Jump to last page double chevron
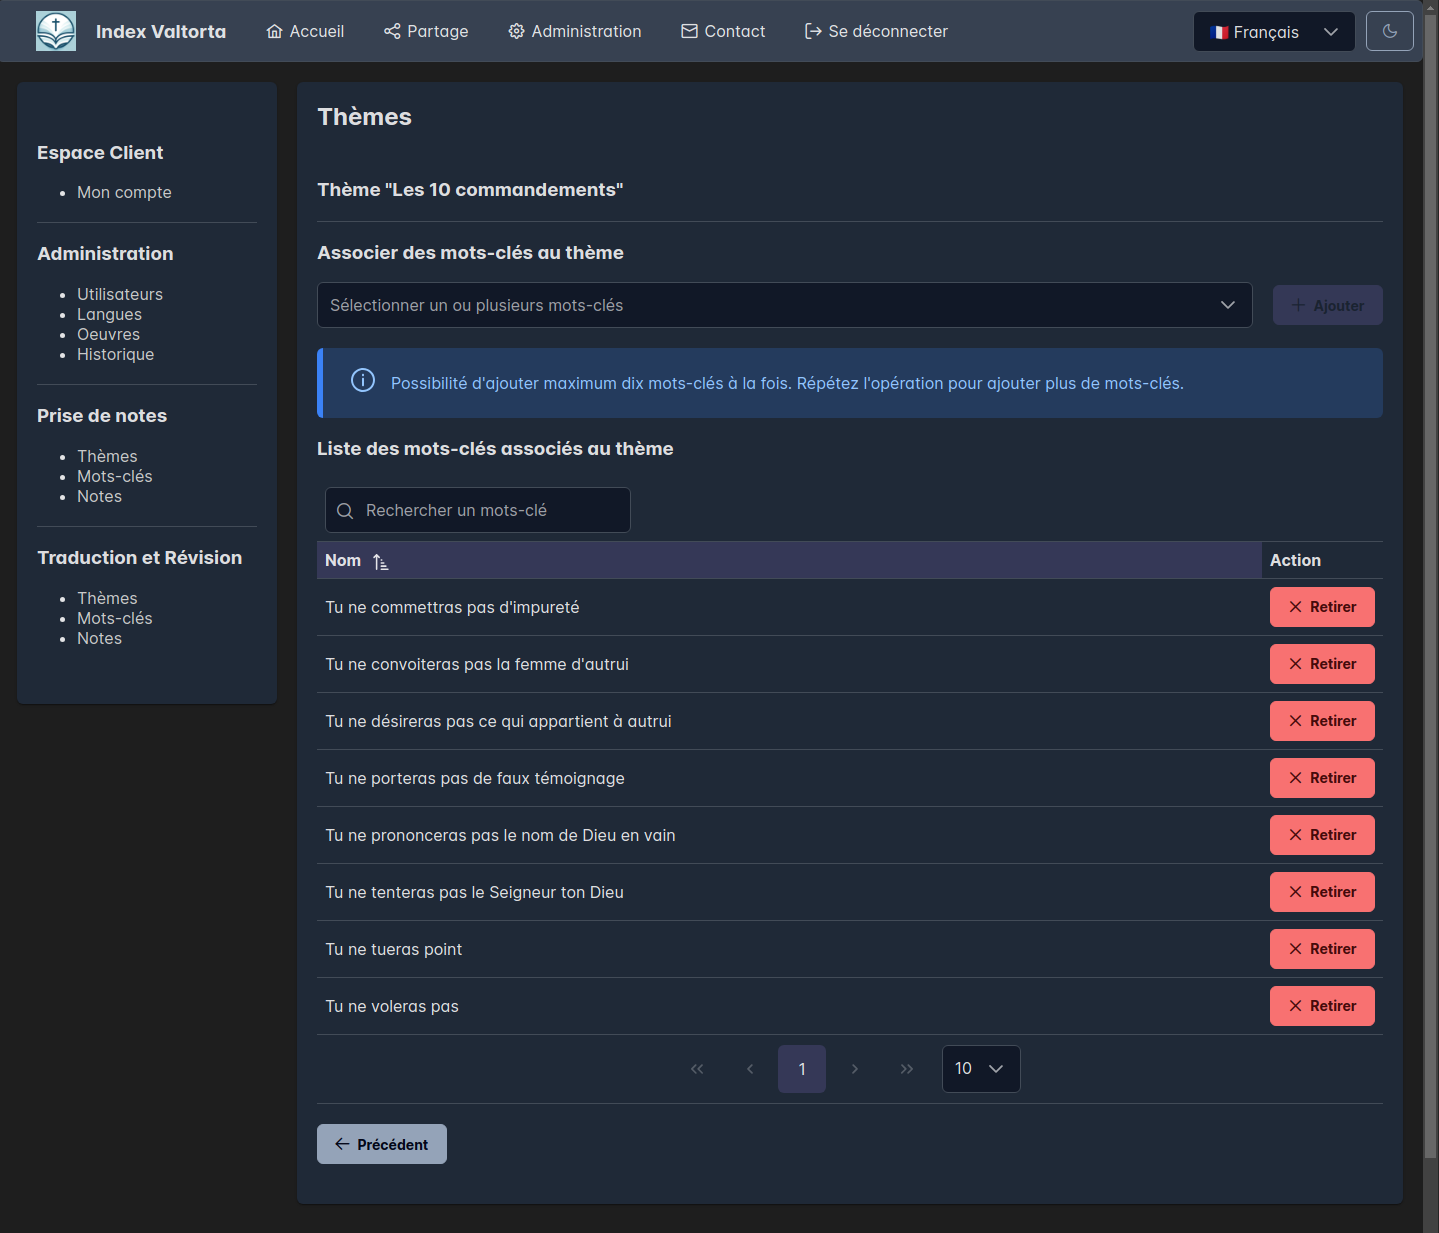This screenshot has width=1439, height=1233. 906,1069
